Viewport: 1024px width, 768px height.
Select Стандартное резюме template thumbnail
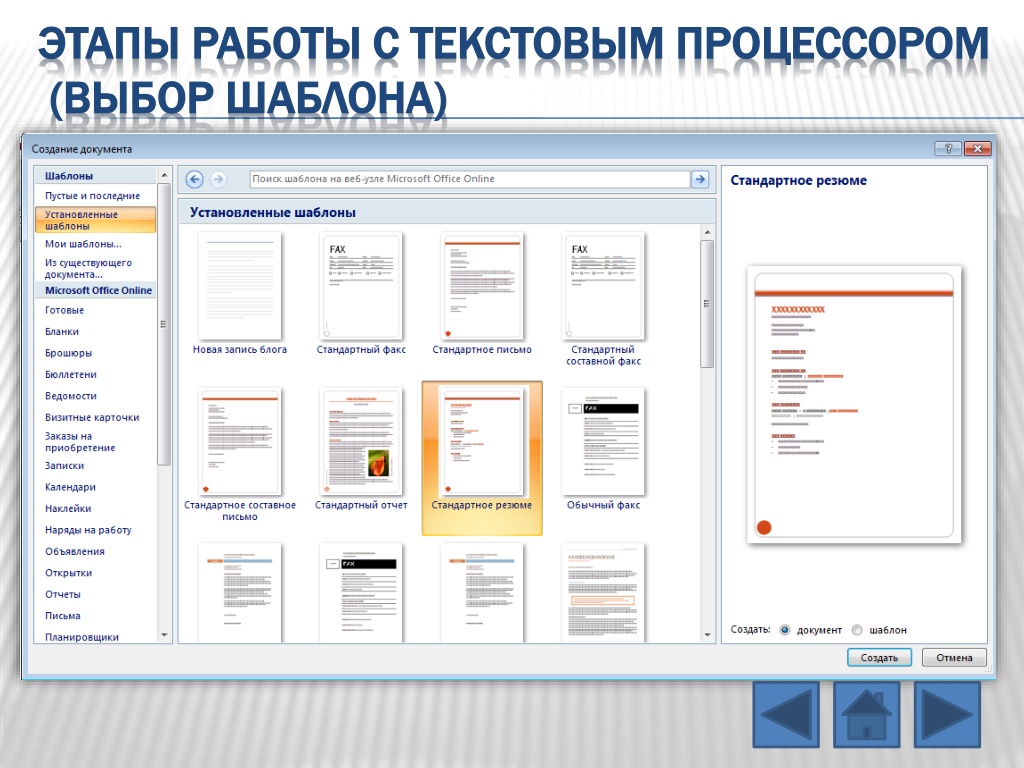[x=482, y=458]
